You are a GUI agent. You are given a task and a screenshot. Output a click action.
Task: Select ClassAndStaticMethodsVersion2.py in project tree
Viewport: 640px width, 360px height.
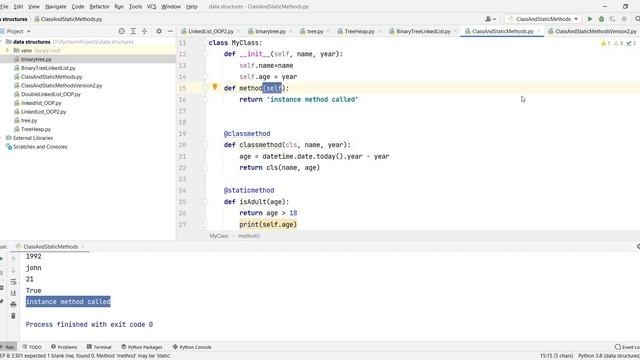61,86
